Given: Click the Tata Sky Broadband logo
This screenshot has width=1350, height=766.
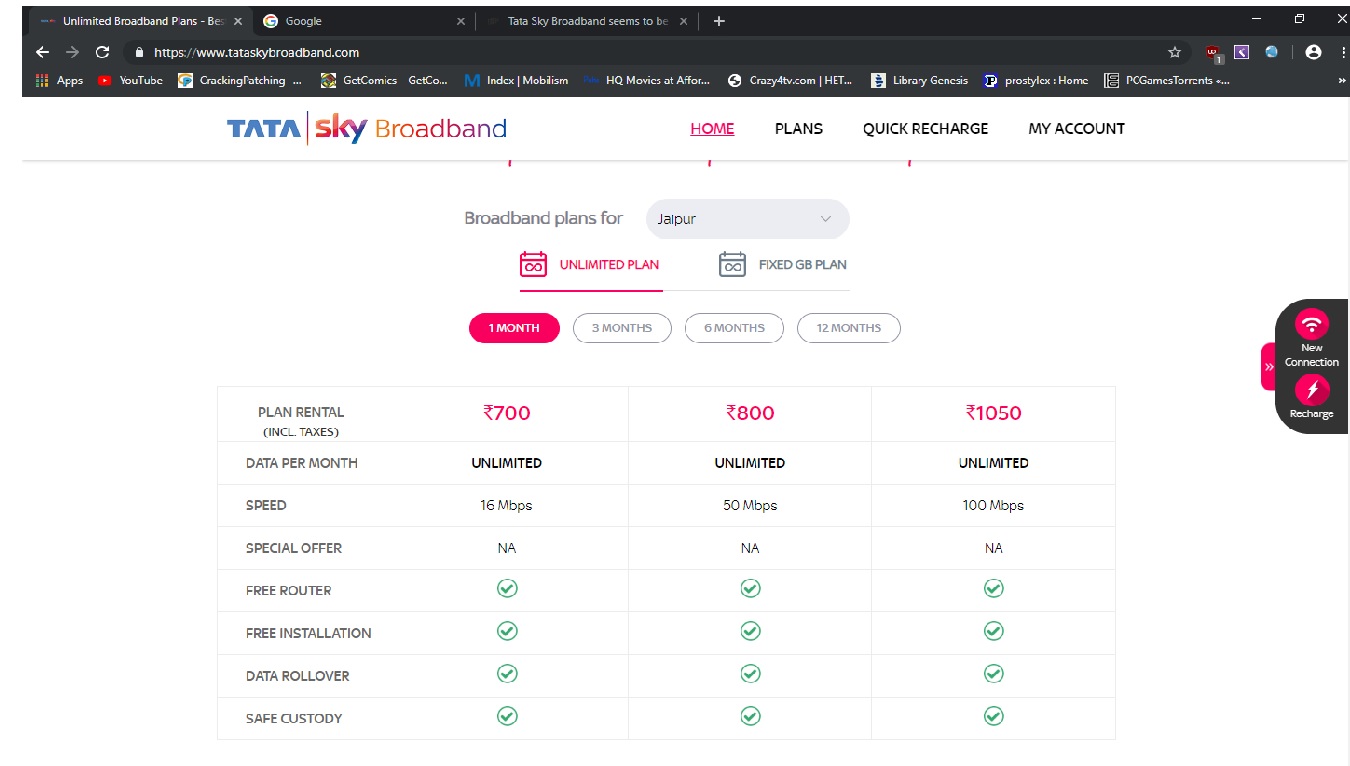Looking at the screenshot, I should [x=366, y=128].
